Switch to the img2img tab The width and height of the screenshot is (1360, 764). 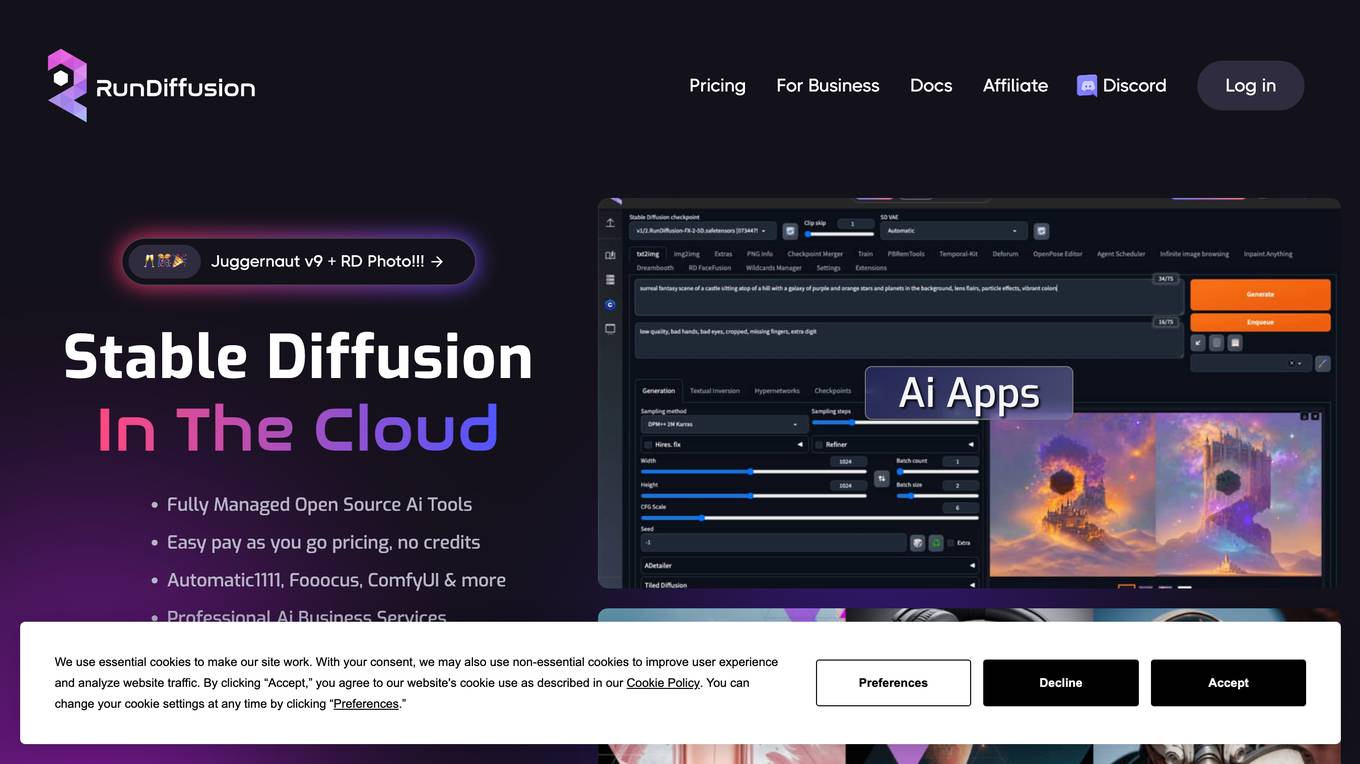[687, 254]
